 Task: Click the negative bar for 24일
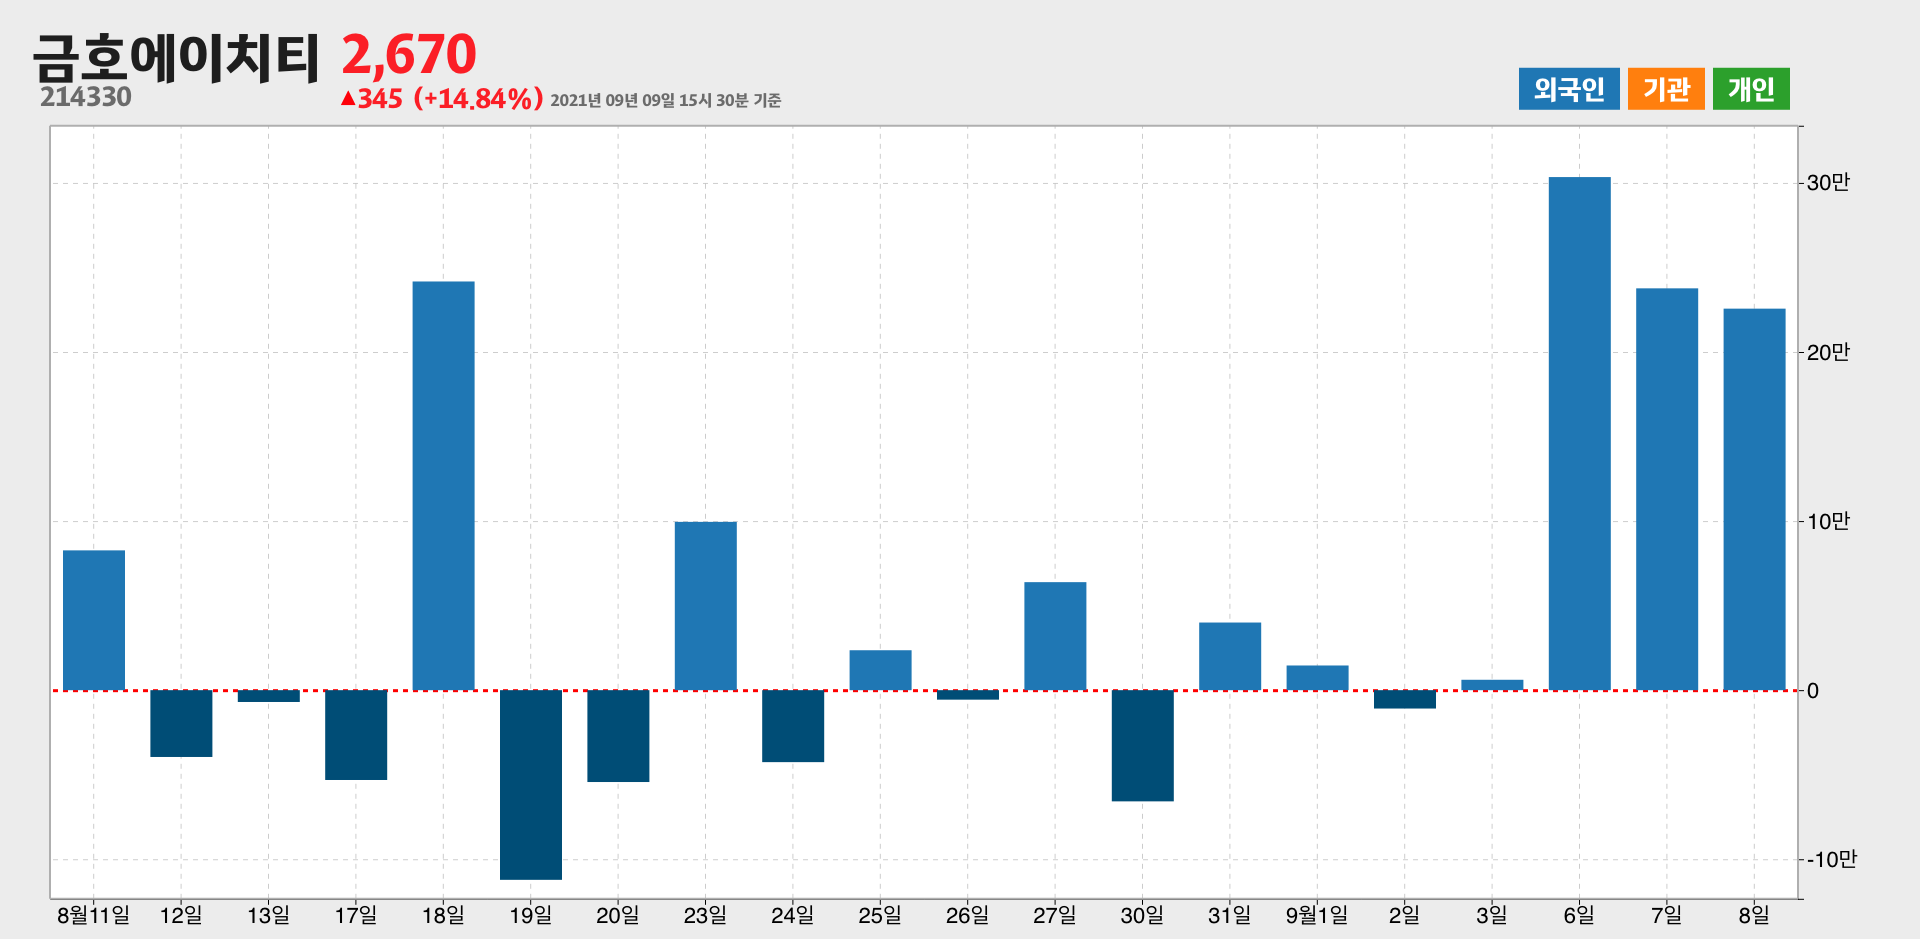(793, 726)
